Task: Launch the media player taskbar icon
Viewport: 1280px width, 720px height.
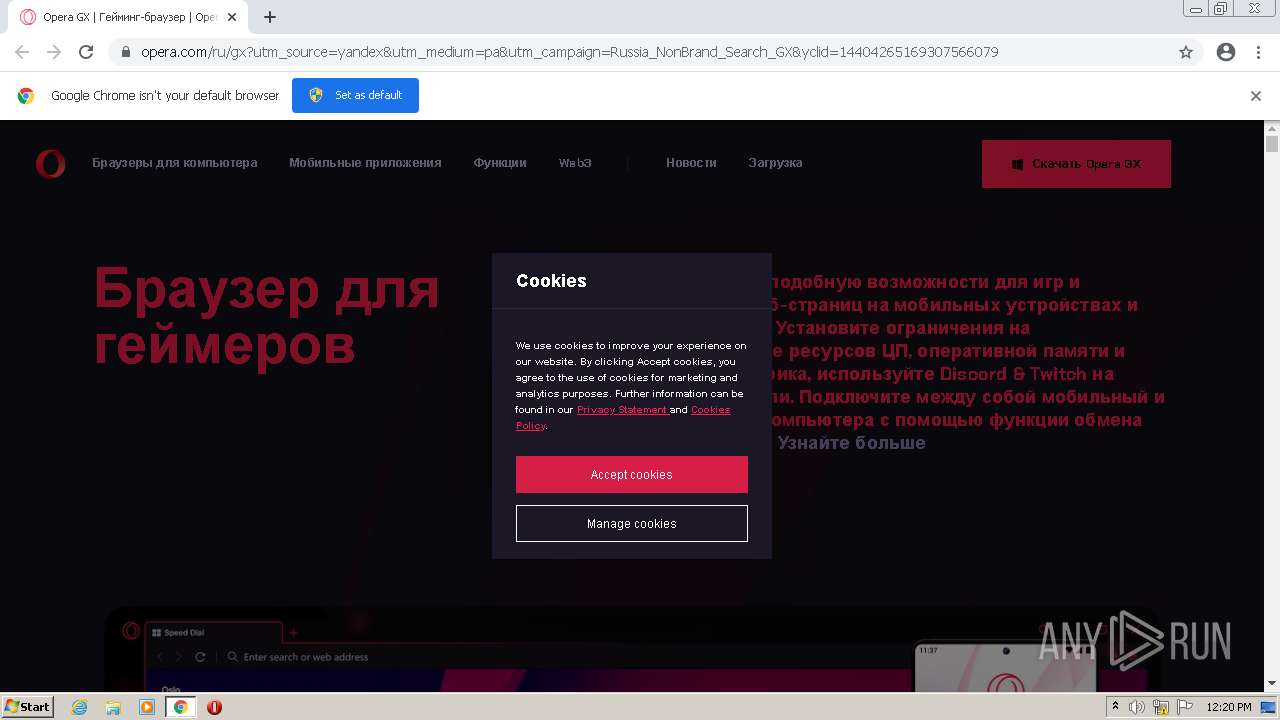Action: tap(147, 707)
